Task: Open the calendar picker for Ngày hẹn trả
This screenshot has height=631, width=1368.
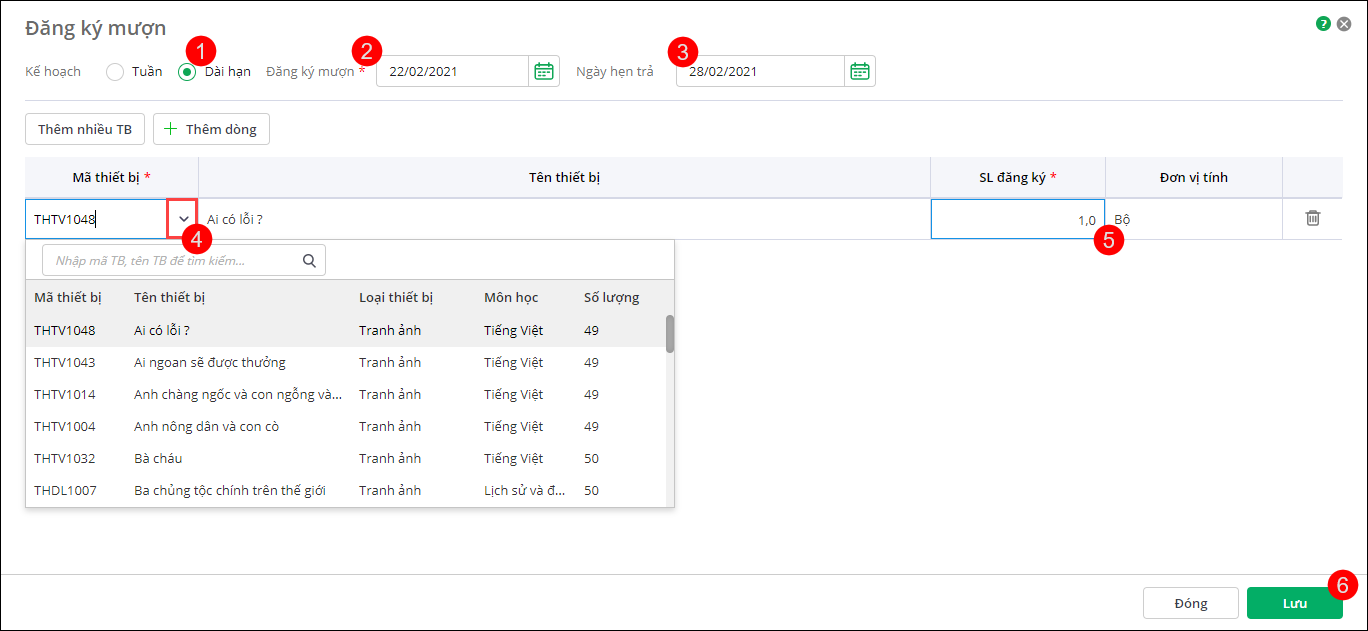Action: click(860, 71)
